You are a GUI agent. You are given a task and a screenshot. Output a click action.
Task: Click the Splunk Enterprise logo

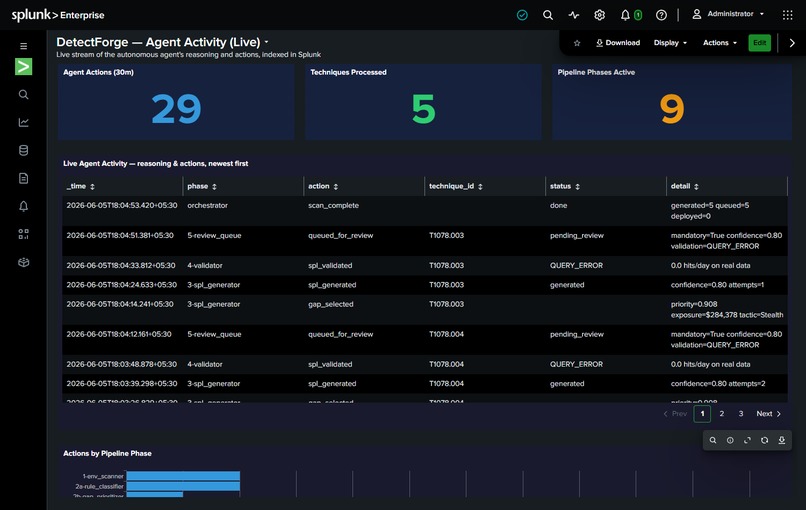[x=58, y=15]
